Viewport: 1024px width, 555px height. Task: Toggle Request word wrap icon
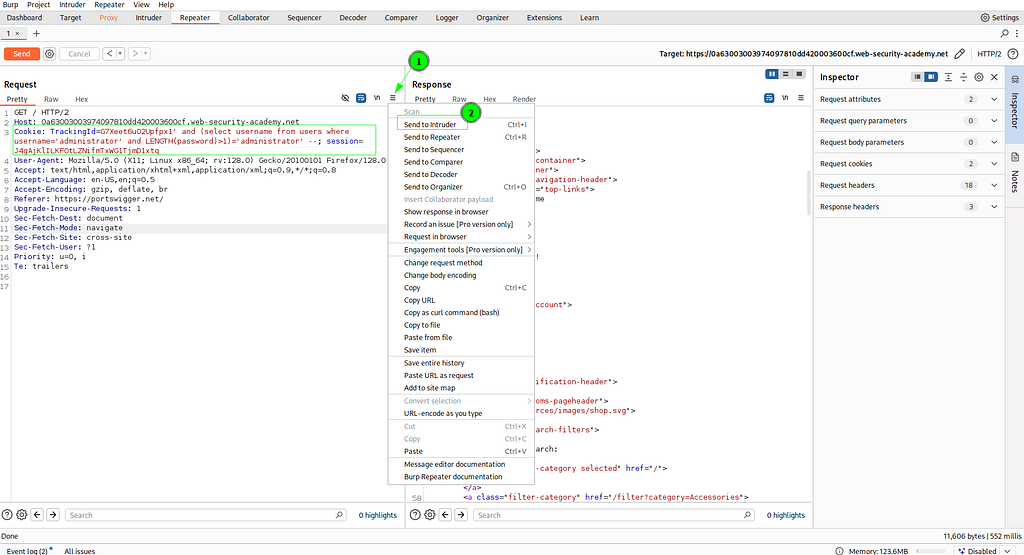click(361, 98)
